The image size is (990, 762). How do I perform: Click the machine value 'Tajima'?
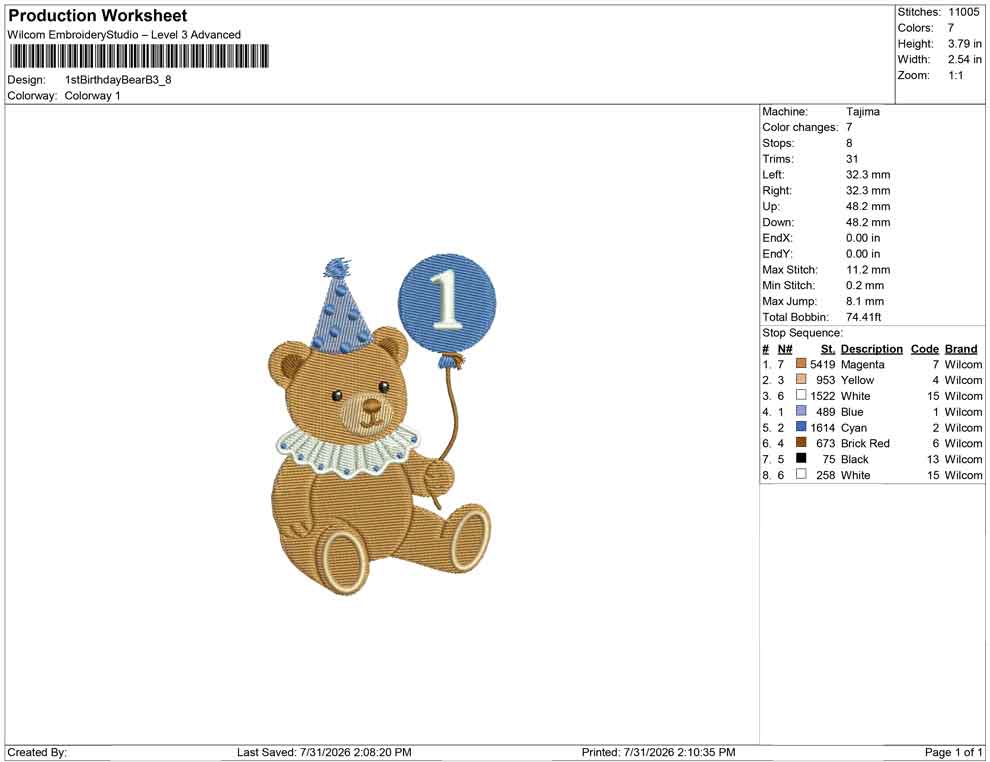862,112
